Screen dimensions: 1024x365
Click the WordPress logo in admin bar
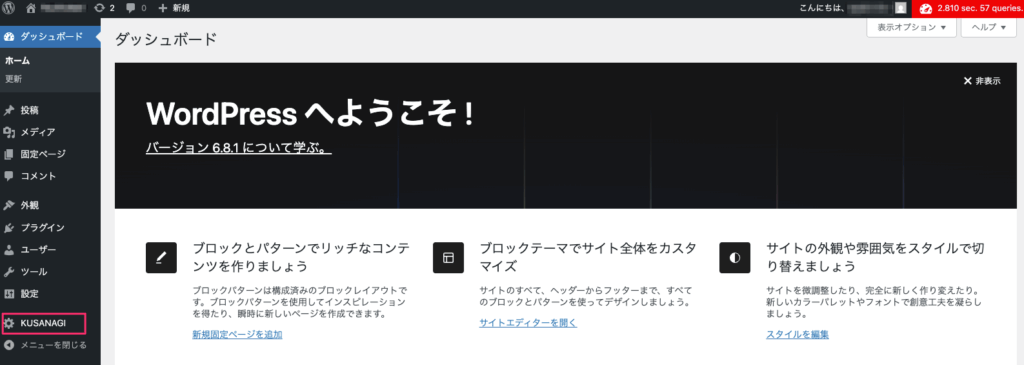(x=9, y=8)
